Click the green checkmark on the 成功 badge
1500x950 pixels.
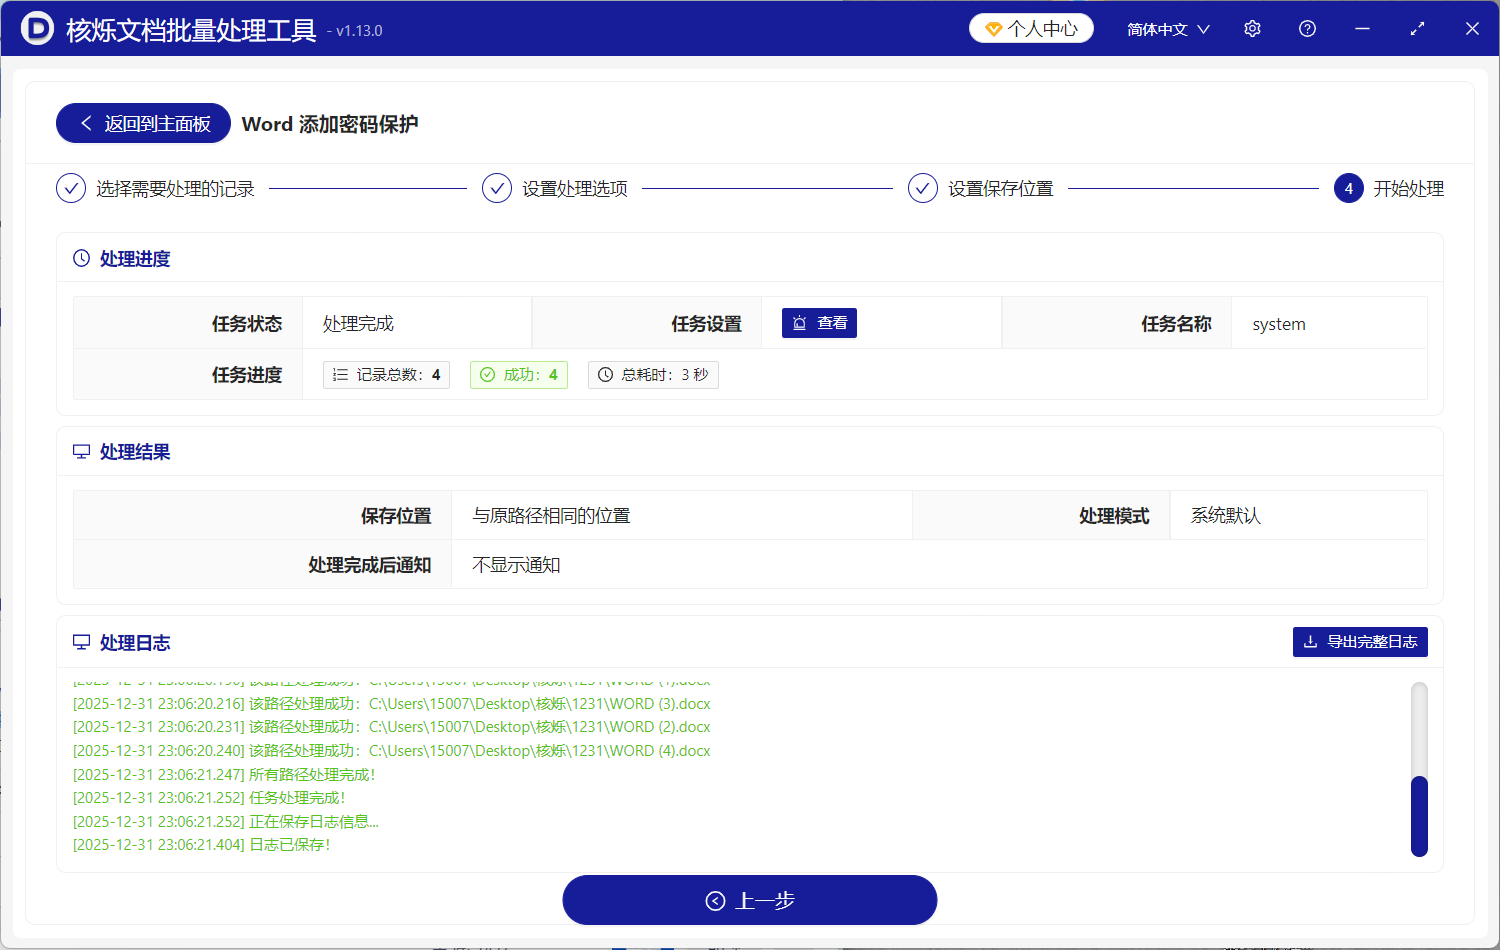tap(487, 374)
